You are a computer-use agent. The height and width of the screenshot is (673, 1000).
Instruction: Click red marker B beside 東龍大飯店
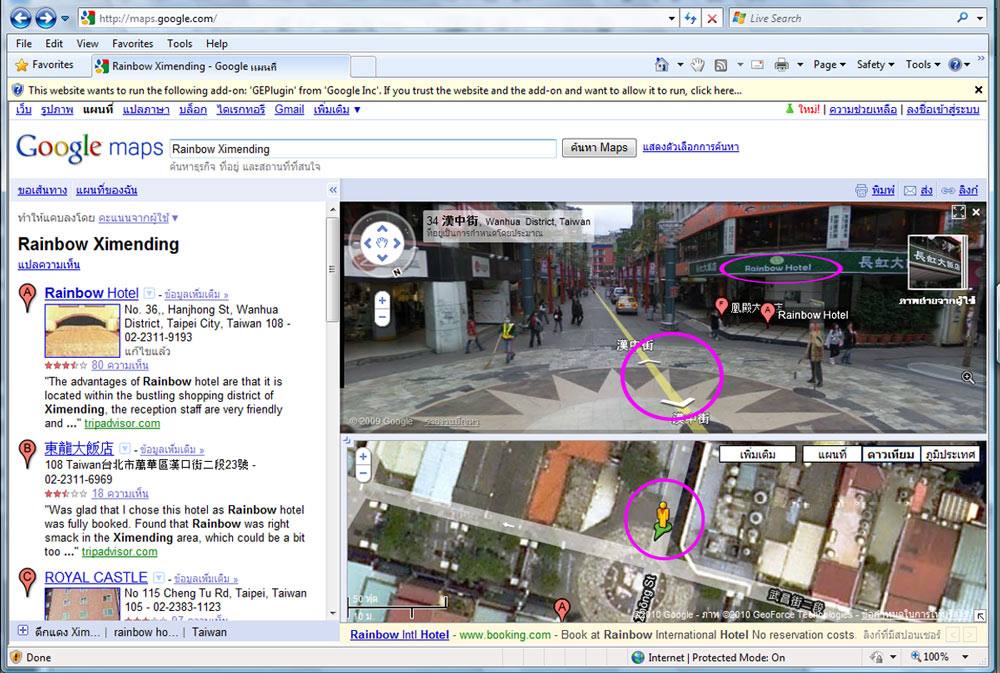(x=27, y=454)
